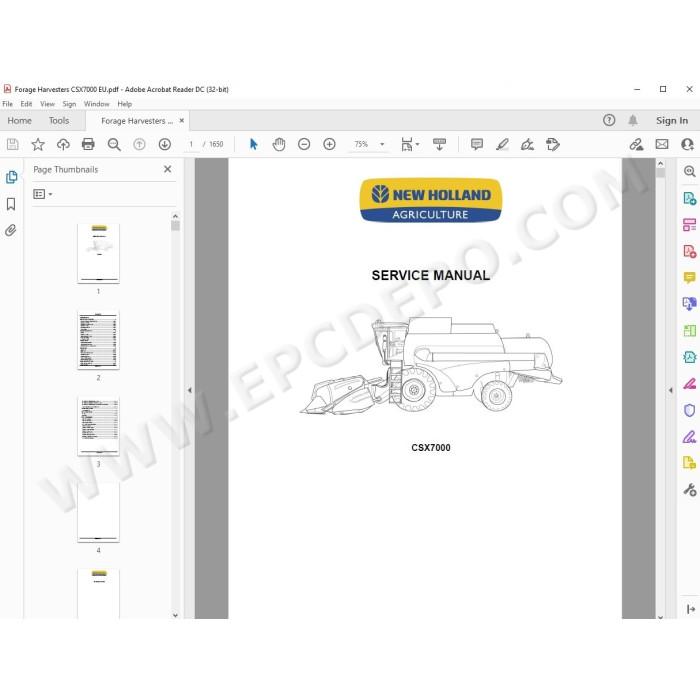Open the Window menu
Image resolution: width=700 pixels, height=700 pixels.
coord(96,104)
